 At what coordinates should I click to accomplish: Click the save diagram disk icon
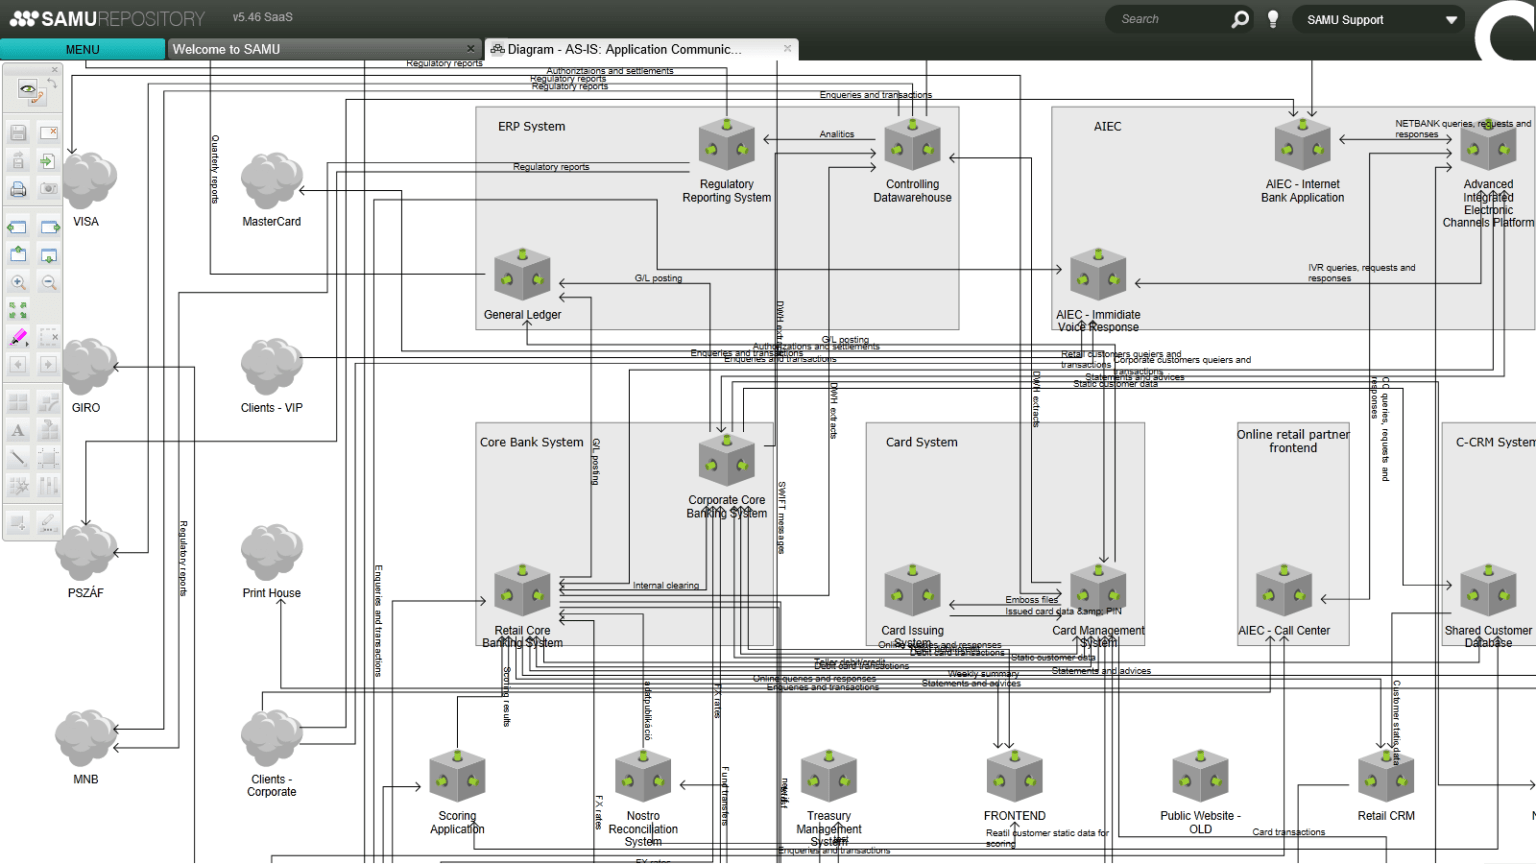tap(17, 131)
